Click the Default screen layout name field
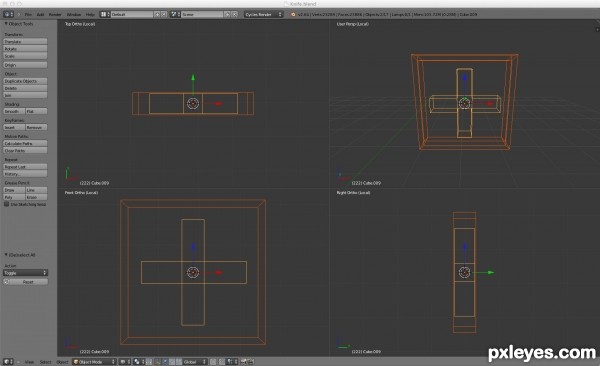This screenshot has height=366, width=600. click(132, 14)
